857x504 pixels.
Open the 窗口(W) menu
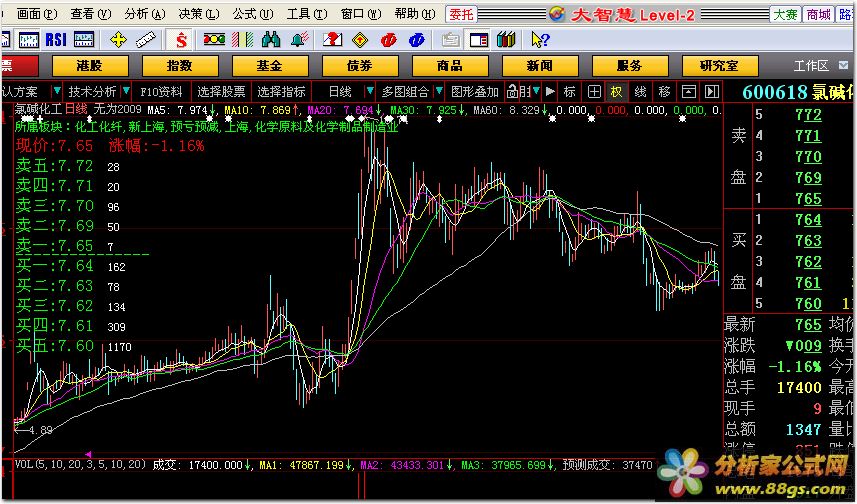point(361,14)
